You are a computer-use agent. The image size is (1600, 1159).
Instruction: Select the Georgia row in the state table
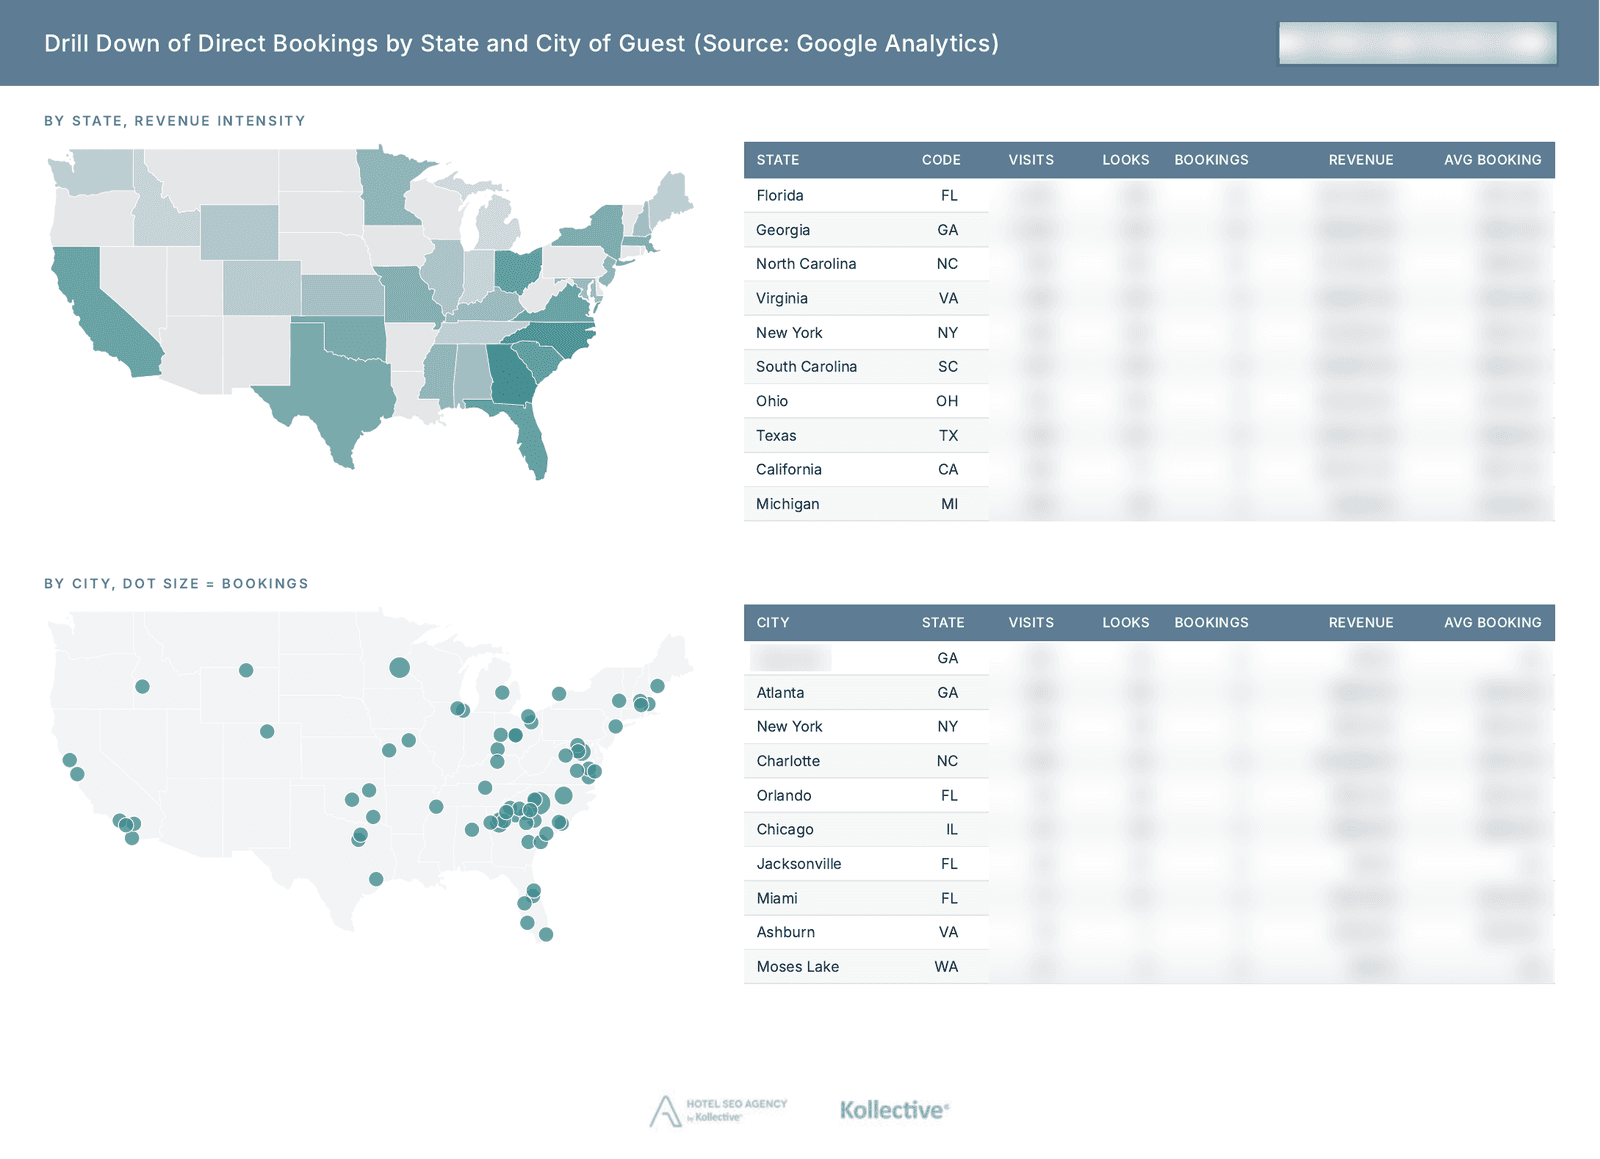point(1149,230)
